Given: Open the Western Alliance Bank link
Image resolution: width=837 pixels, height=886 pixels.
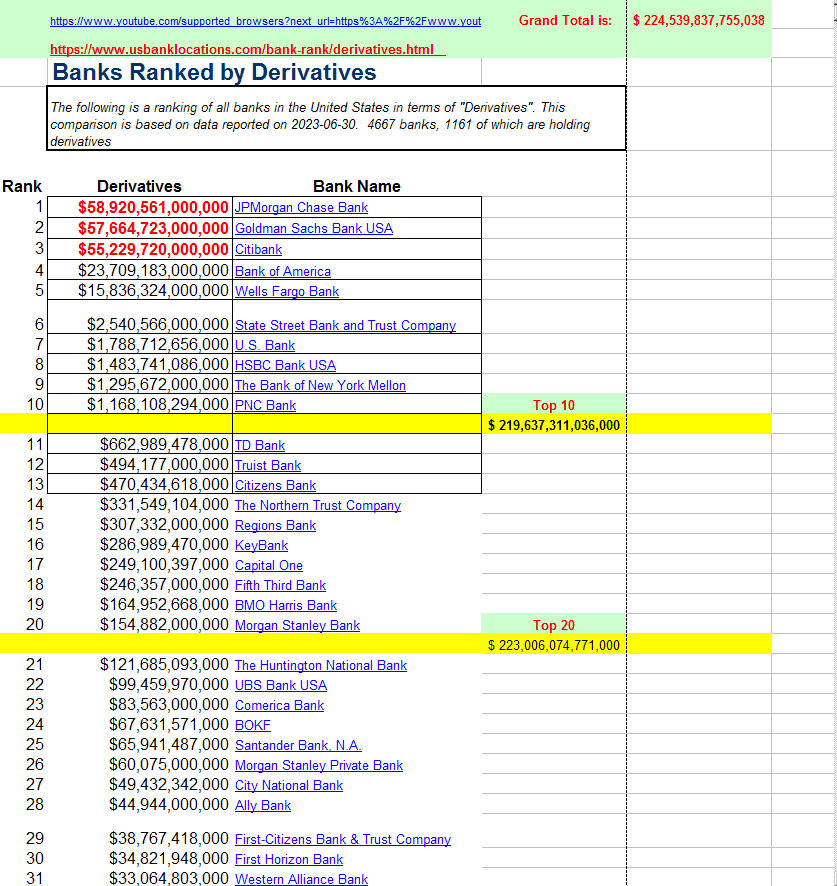Looking at the screenshot, I should (x=301, y=879).
